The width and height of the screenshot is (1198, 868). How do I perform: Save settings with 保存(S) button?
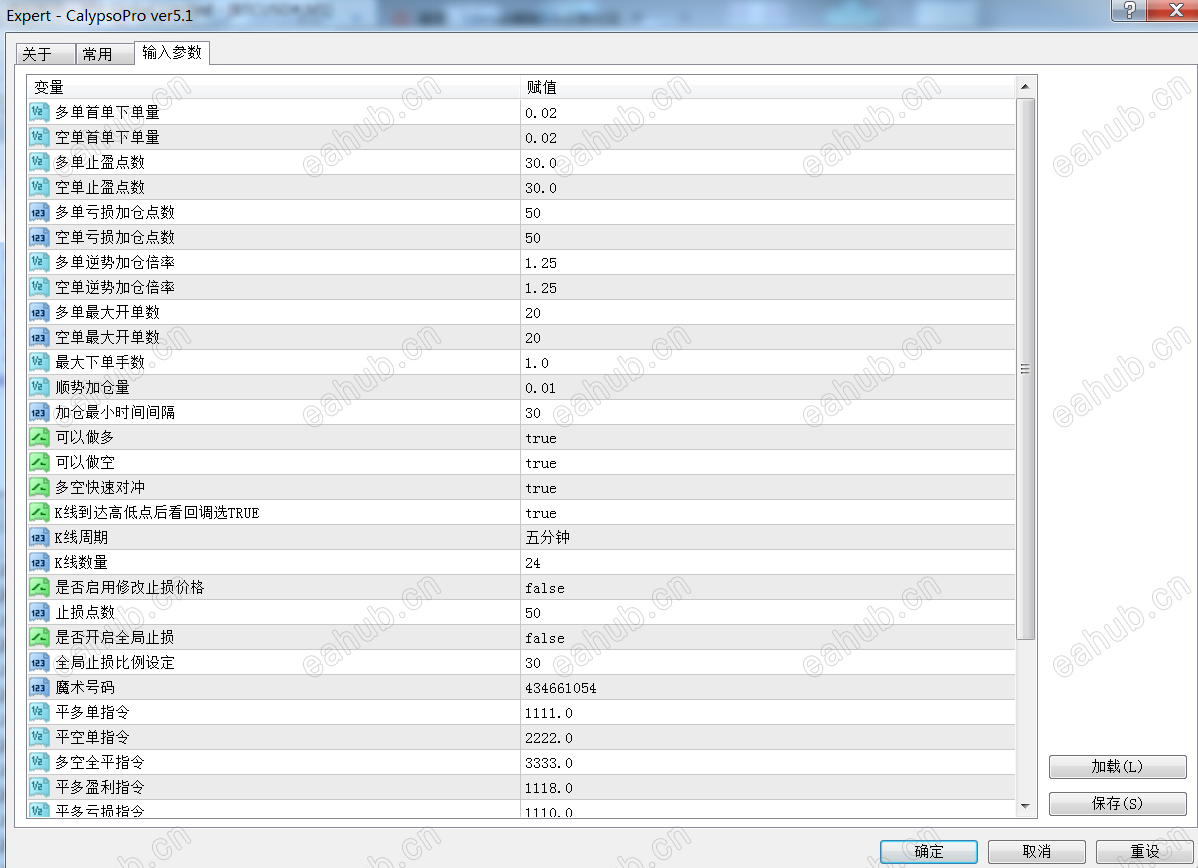point(1117,803)
